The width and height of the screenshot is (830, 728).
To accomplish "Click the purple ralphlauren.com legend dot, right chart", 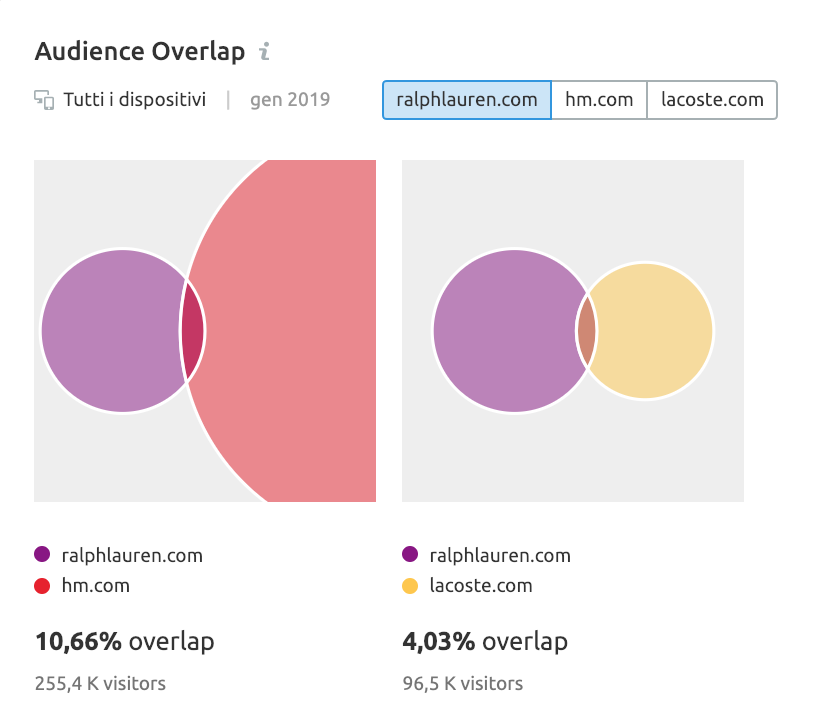I will 410,555.
